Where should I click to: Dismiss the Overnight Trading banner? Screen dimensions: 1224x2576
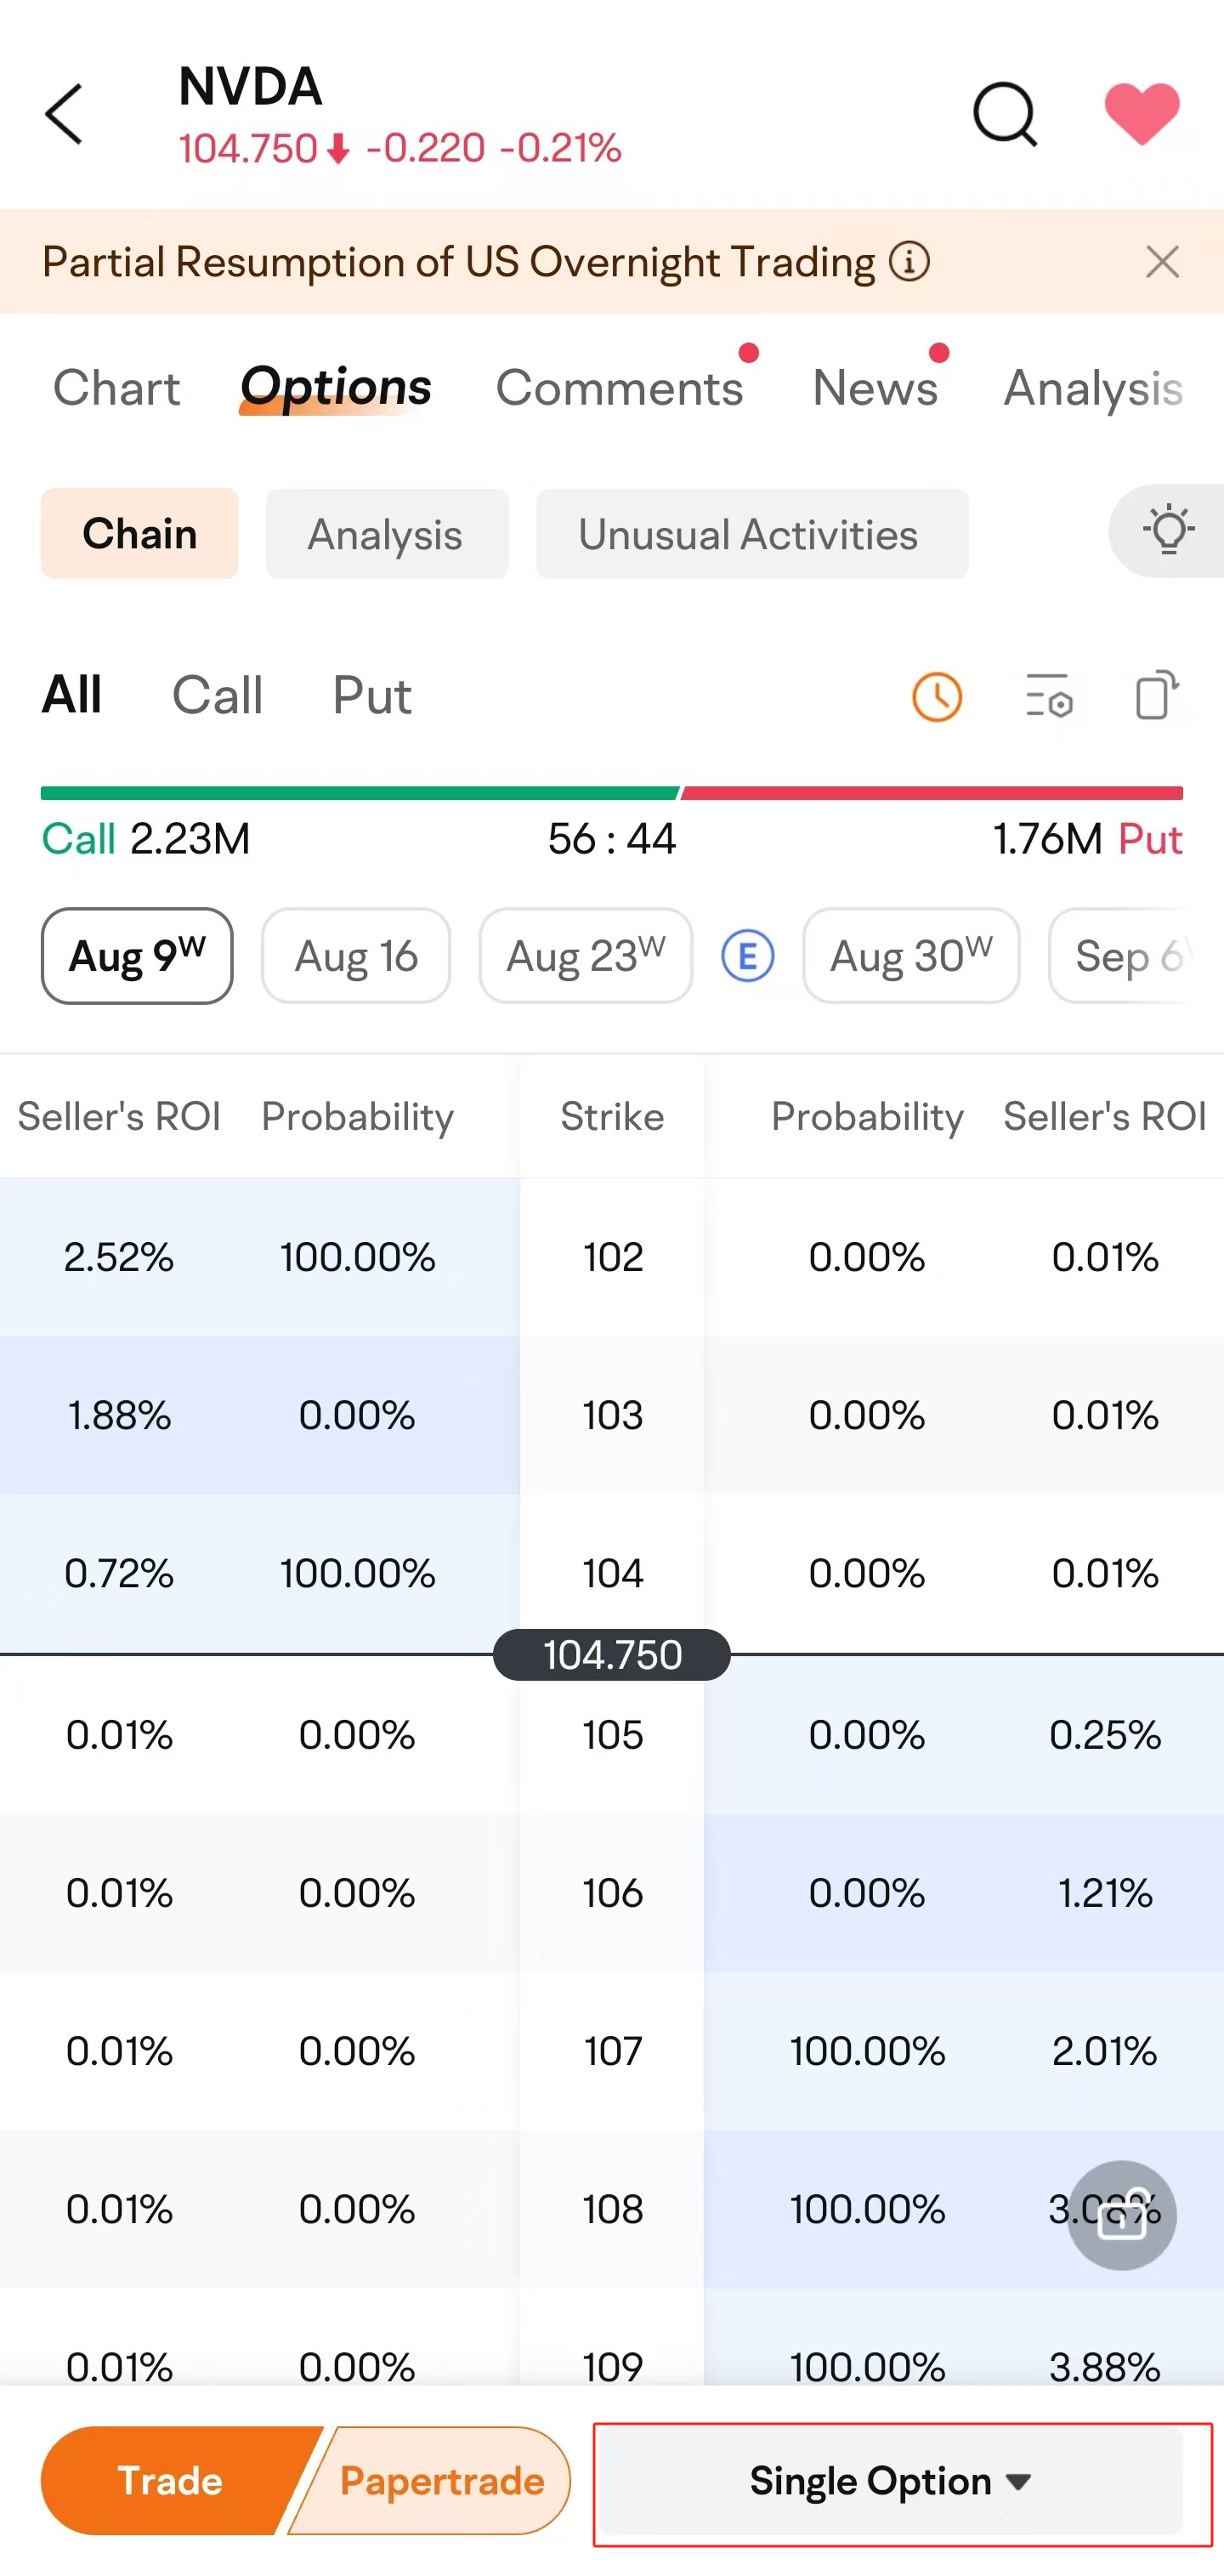click(x=1162, y=262)
